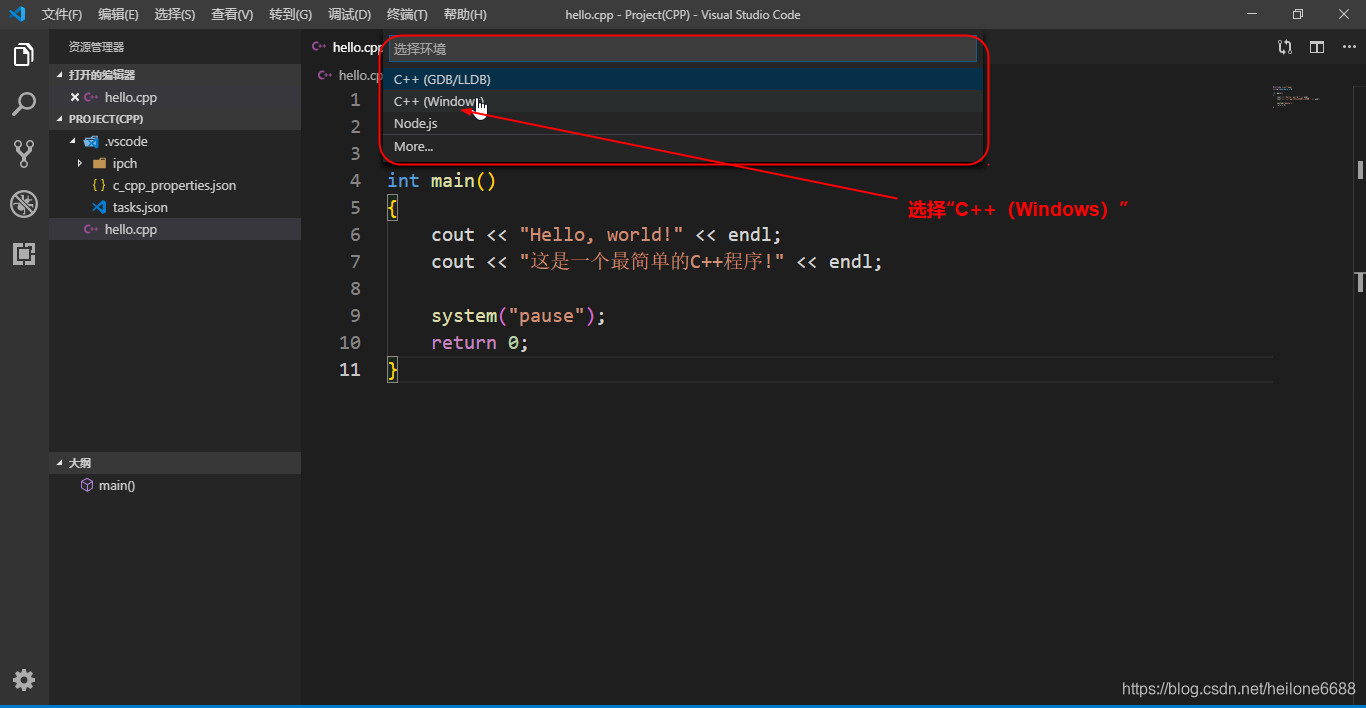Open the 编辑(E) menu
This screenshot has height=708, width=1366.
click(x=119, y=14)
